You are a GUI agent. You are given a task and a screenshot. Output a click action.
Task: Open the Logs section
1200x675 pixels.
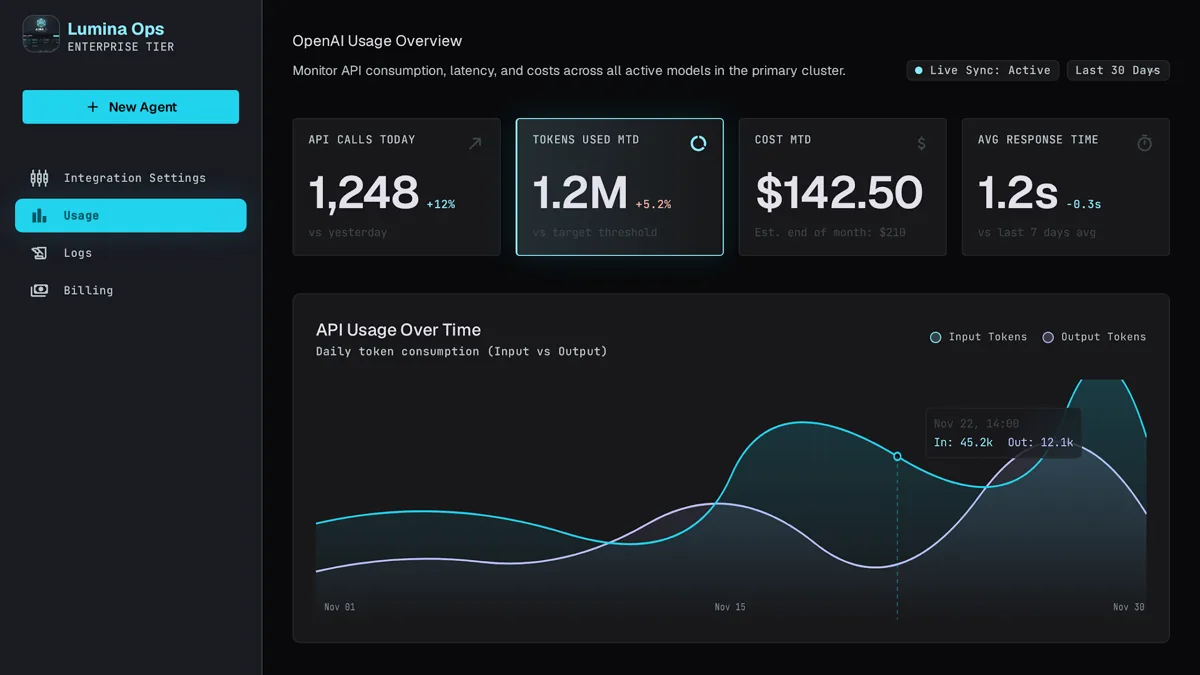coord(131,253)
